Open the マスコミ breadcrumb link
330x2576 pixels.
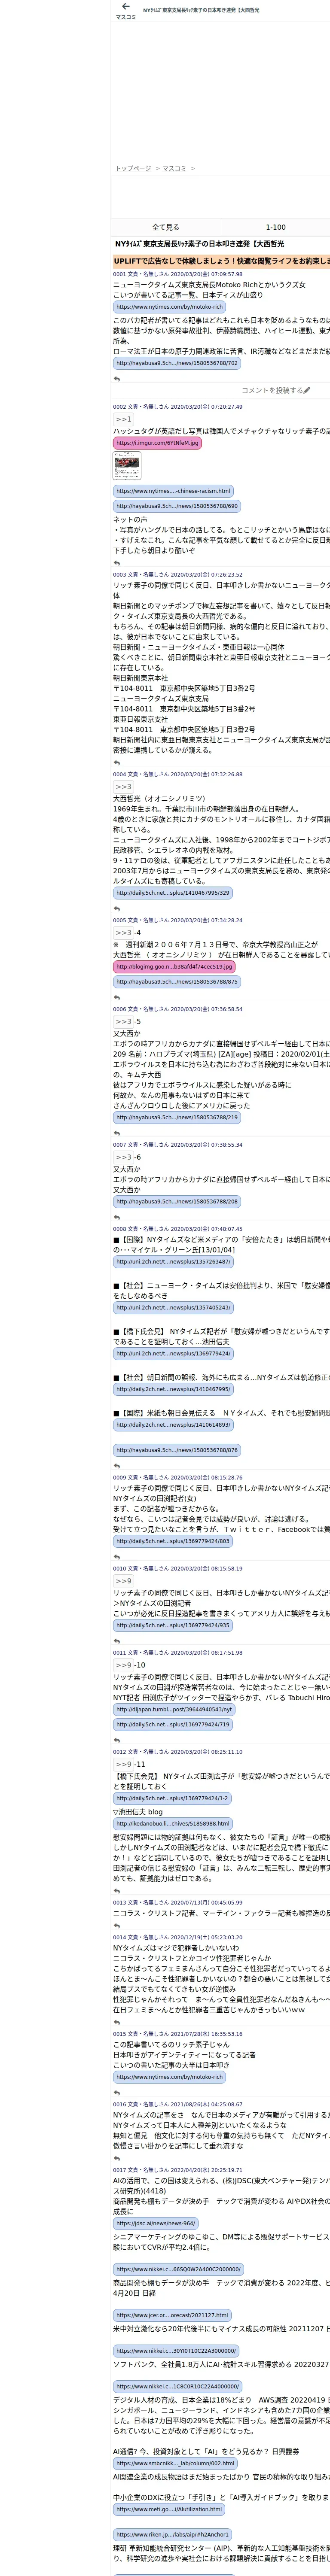click(174, 168)
